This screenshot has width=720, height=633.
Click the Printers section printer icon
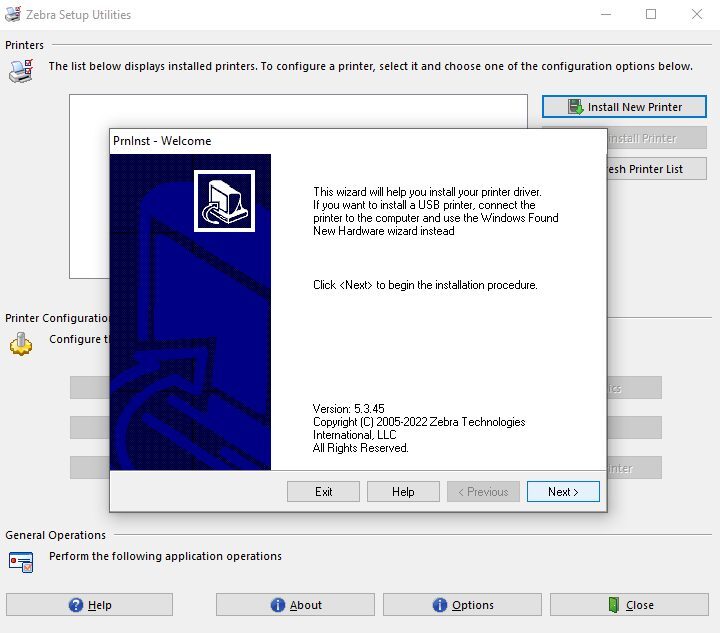(x=21, y=71)
